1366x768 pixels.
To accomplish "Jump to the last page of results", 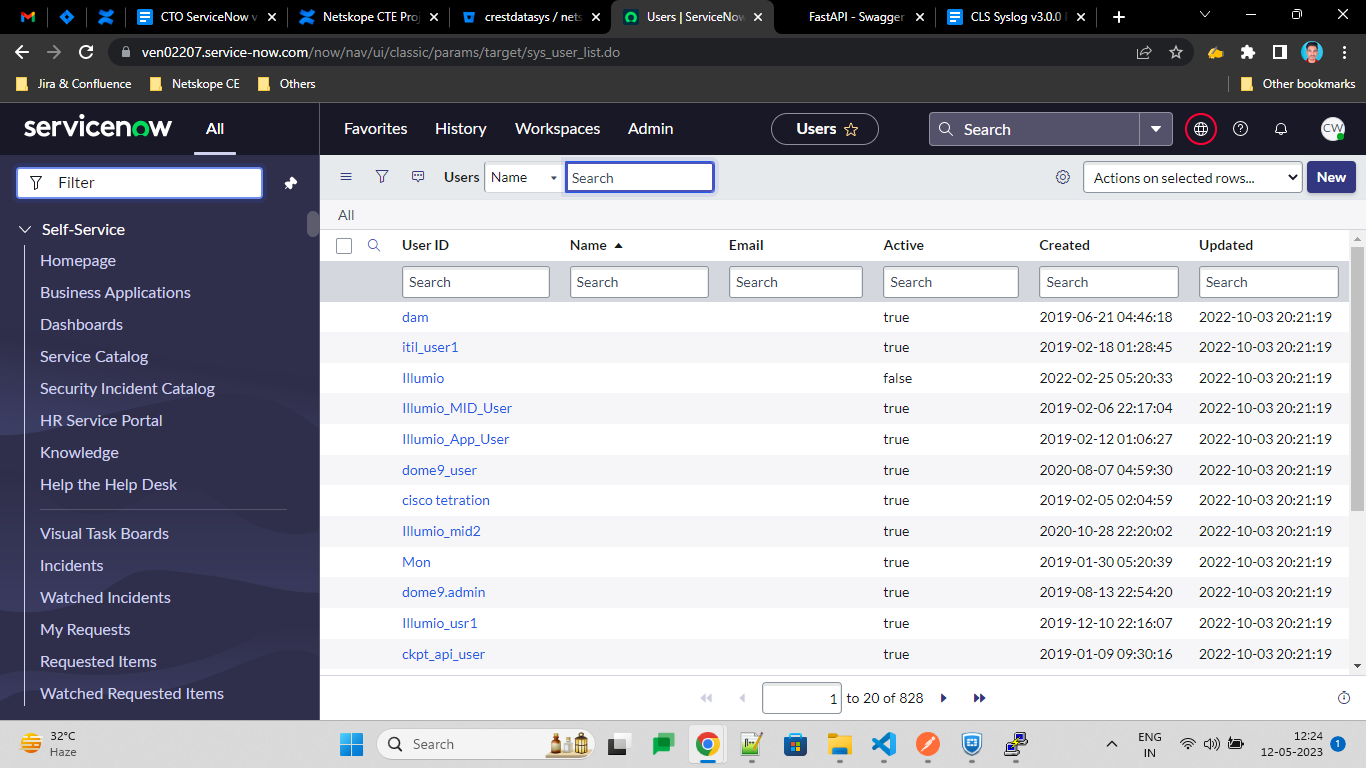I will 979,698.
